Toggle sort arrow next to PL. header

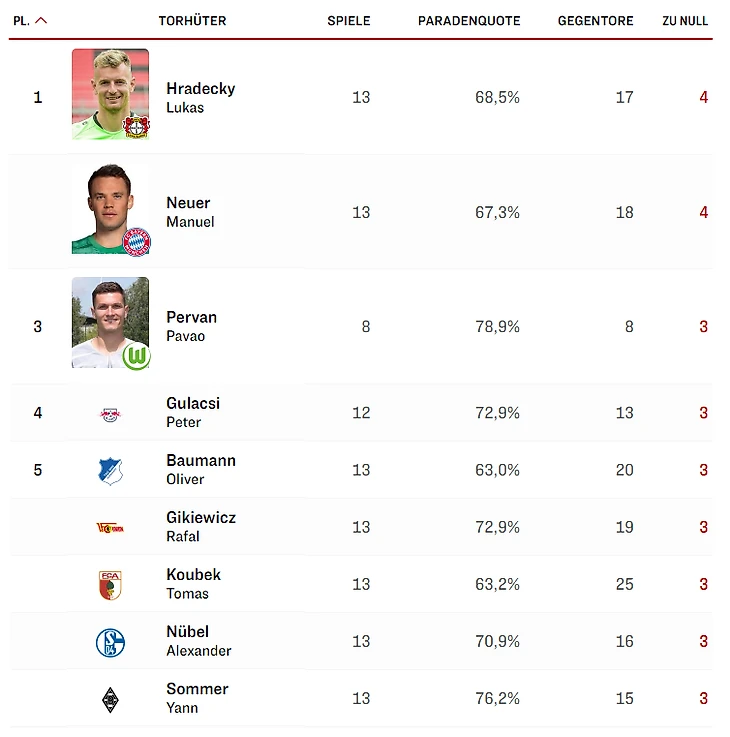point(41,21)
